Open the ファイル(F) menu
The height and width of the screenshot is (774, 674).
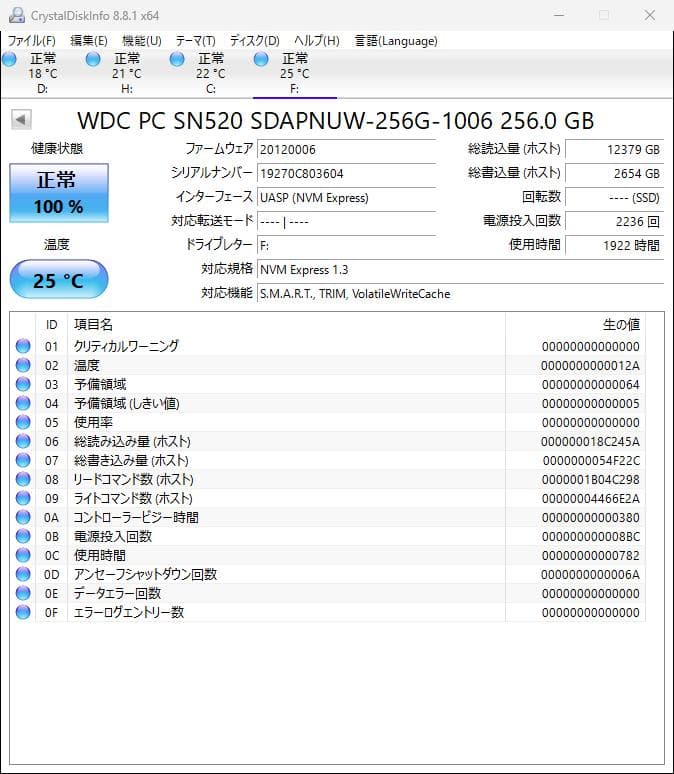[32, 40]
